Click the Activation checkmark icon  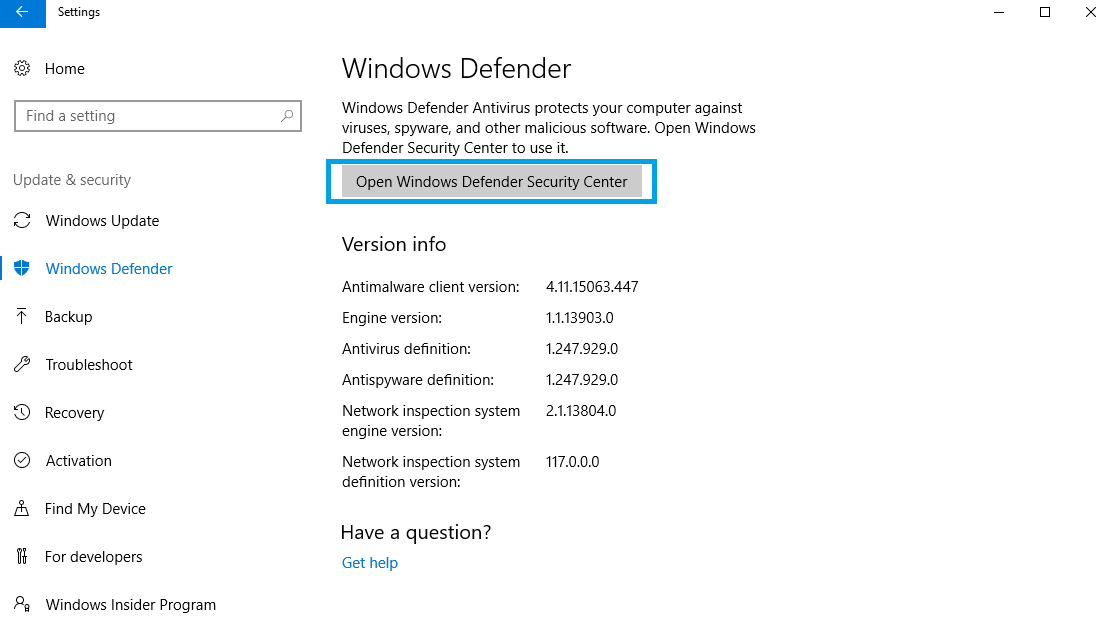tap(22, 460)
